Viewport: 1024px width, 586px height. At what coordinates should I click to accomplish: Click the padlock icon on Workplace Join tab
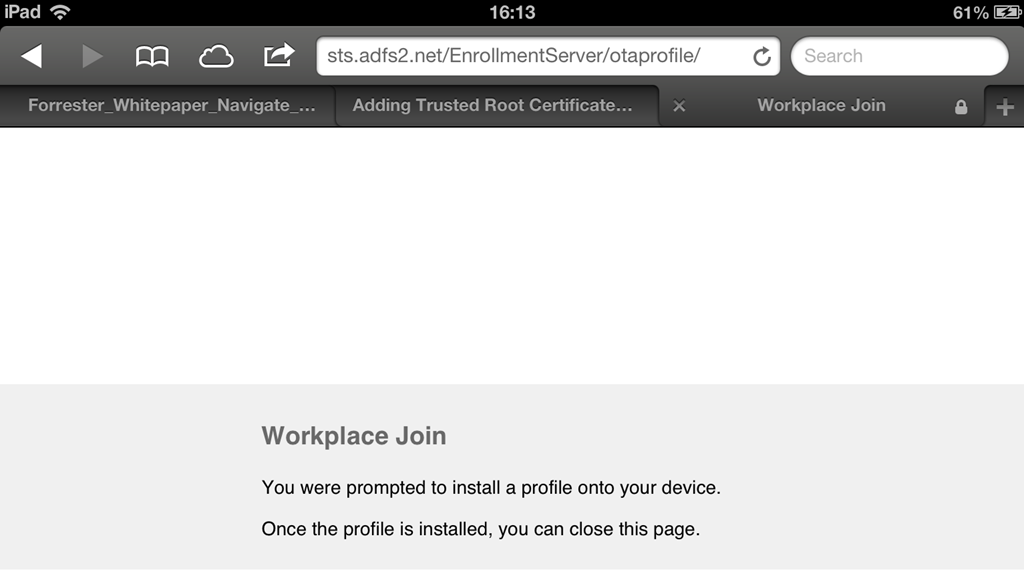point(961,107)
